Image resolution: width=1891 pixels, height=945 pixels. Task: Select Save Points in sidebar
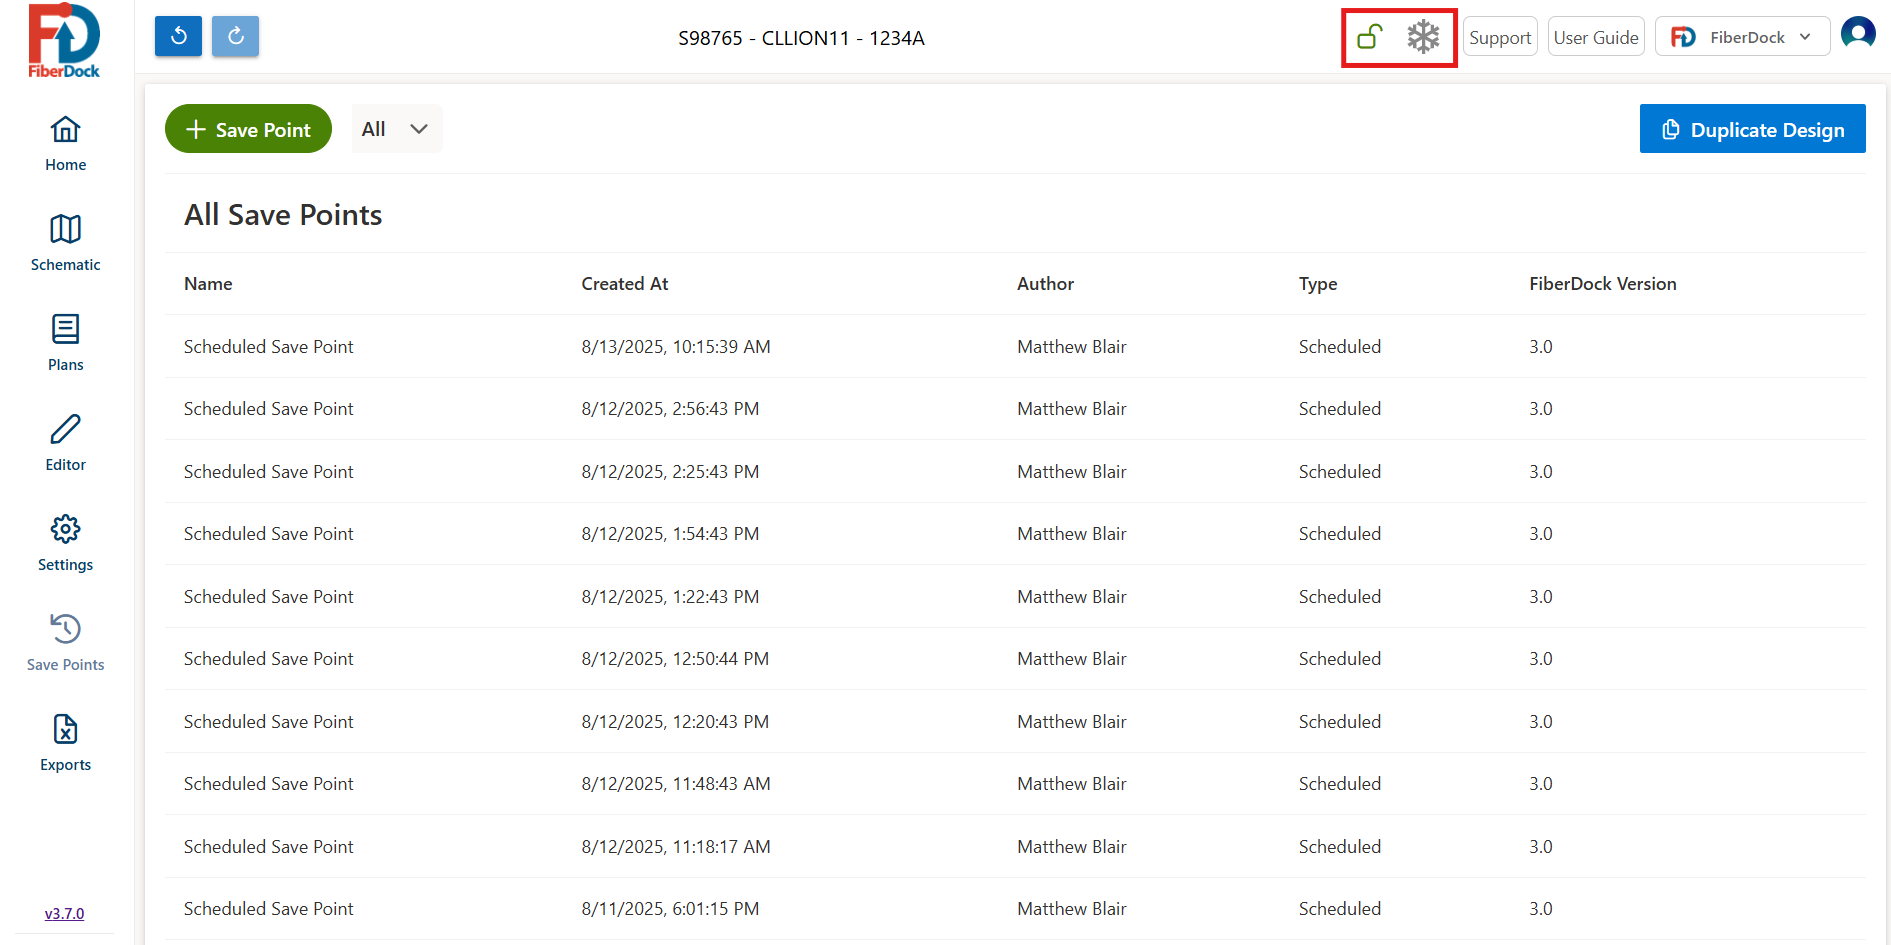pos(65,643)
